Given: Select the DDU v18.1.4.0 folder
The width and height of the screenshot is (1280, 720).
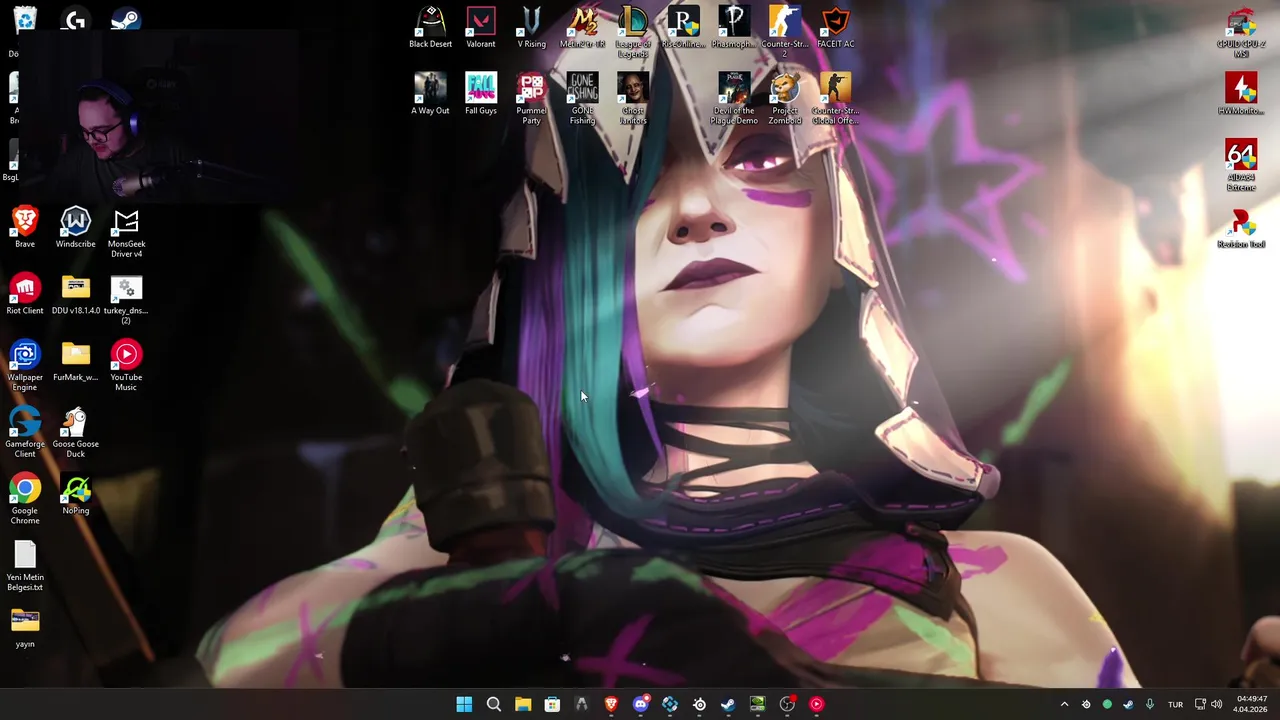Looking at the screenshot, I should (x=75, y=294).
